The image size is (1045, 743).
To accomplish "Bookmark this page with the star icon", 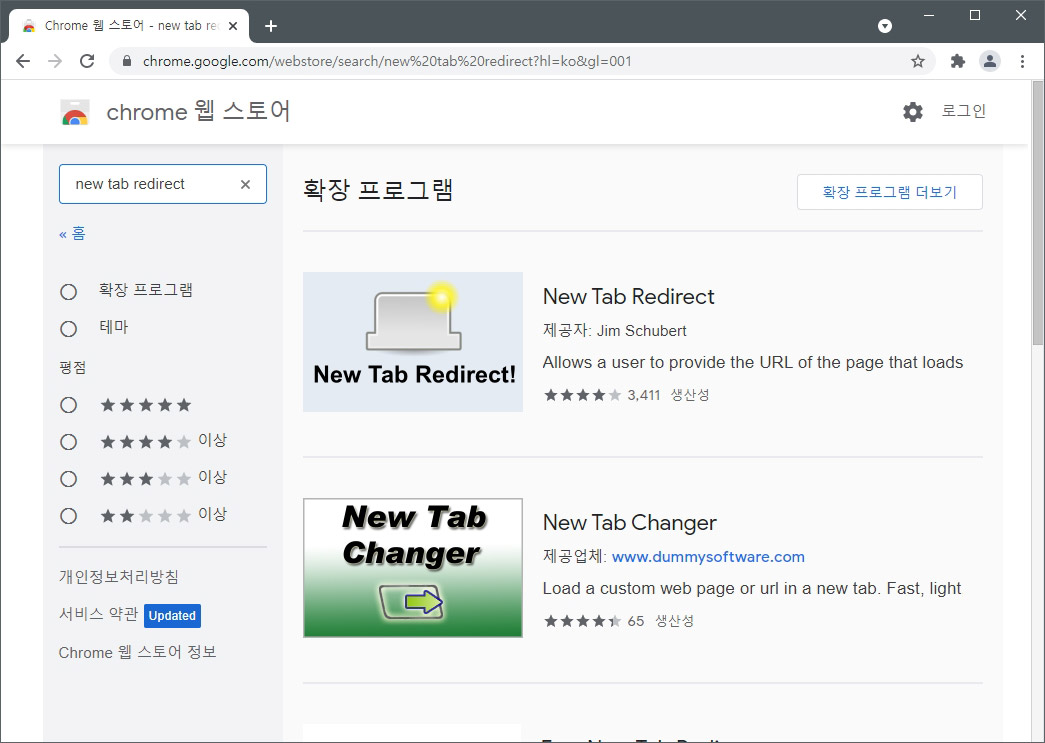I will click(918, 61).
